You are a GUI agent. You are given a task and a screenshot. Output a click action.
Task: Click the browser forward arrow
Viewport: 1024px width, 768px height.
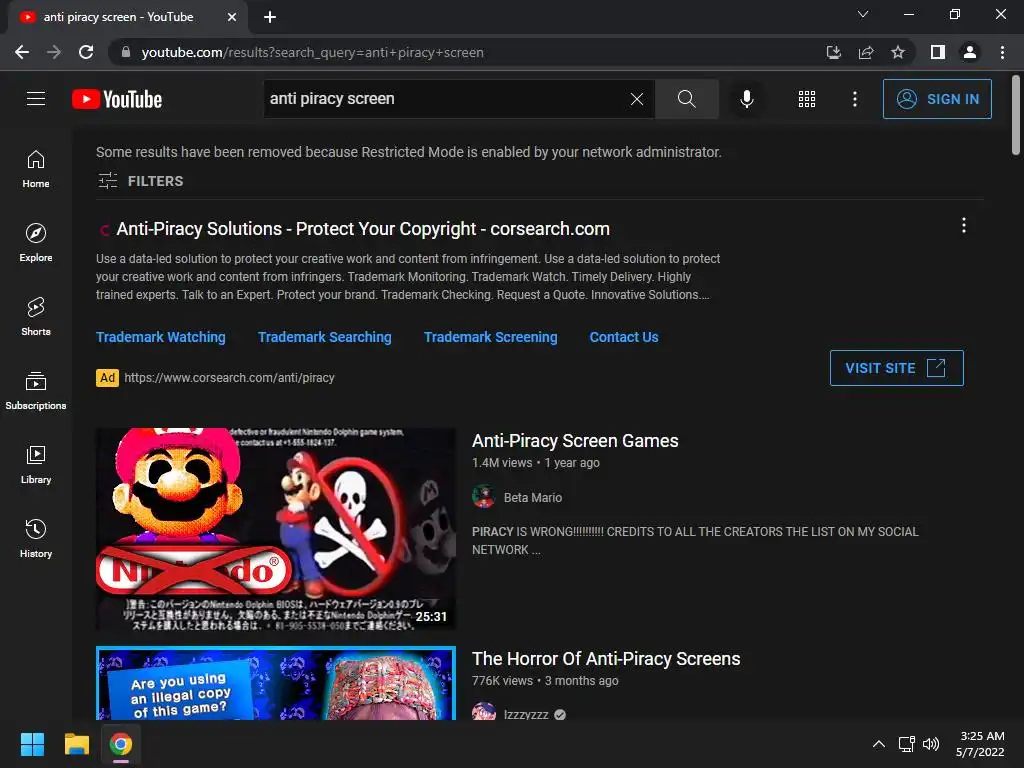point(54,52)
